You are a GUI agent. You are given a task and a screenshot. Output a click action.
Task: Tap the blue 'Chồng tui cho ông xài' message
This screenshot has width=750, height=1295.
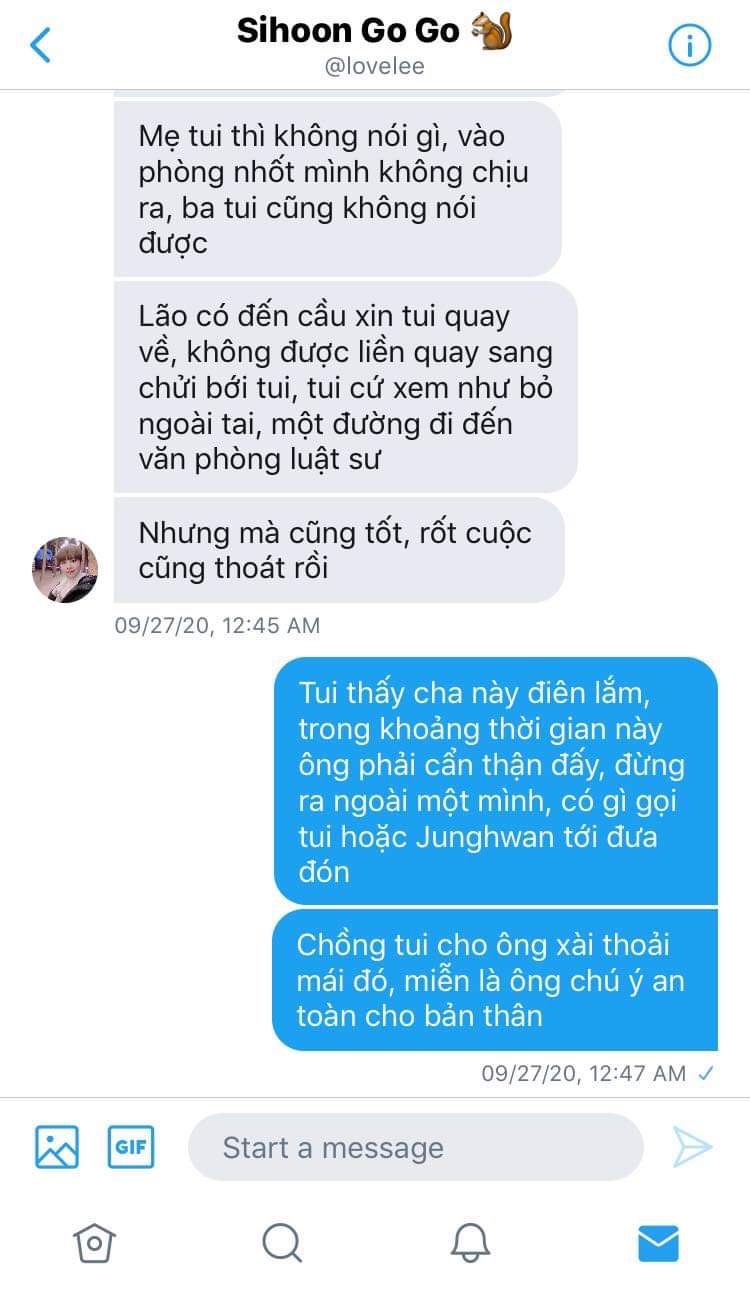tap(495, 980)
